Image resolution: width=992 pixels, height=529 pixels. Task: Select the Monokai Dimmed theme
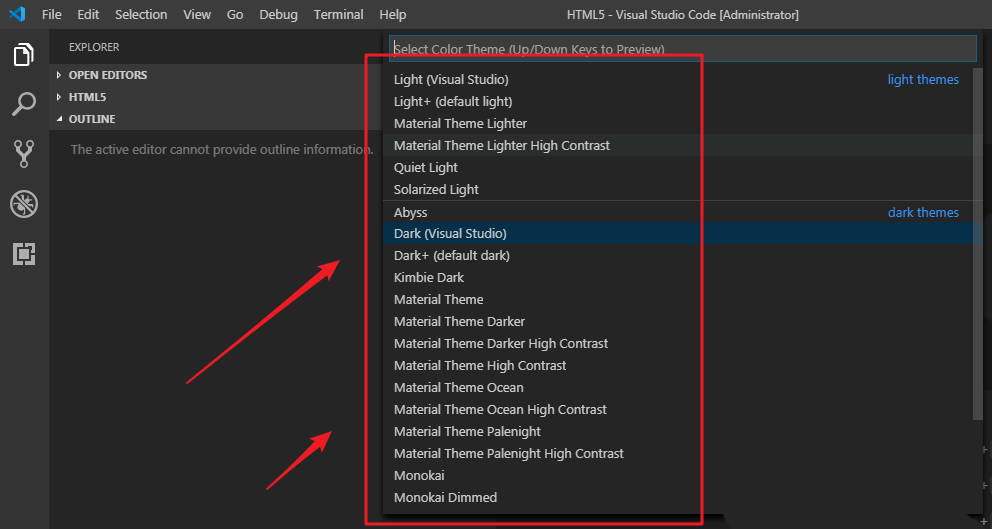(x=445, y=497)
